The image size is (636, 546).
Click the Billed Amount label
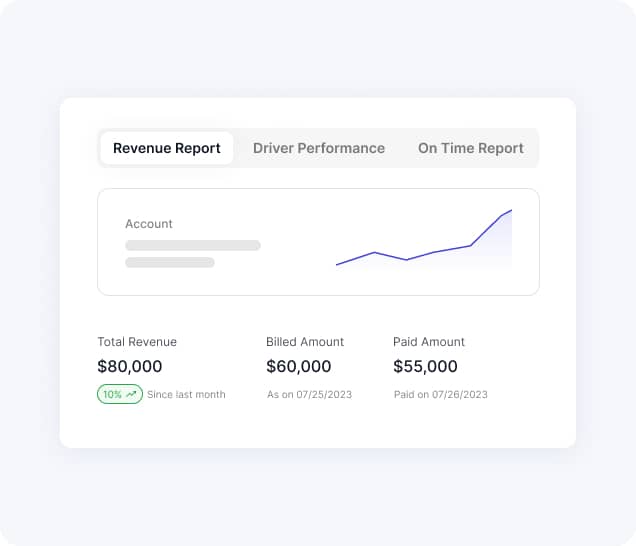(305, 342)
